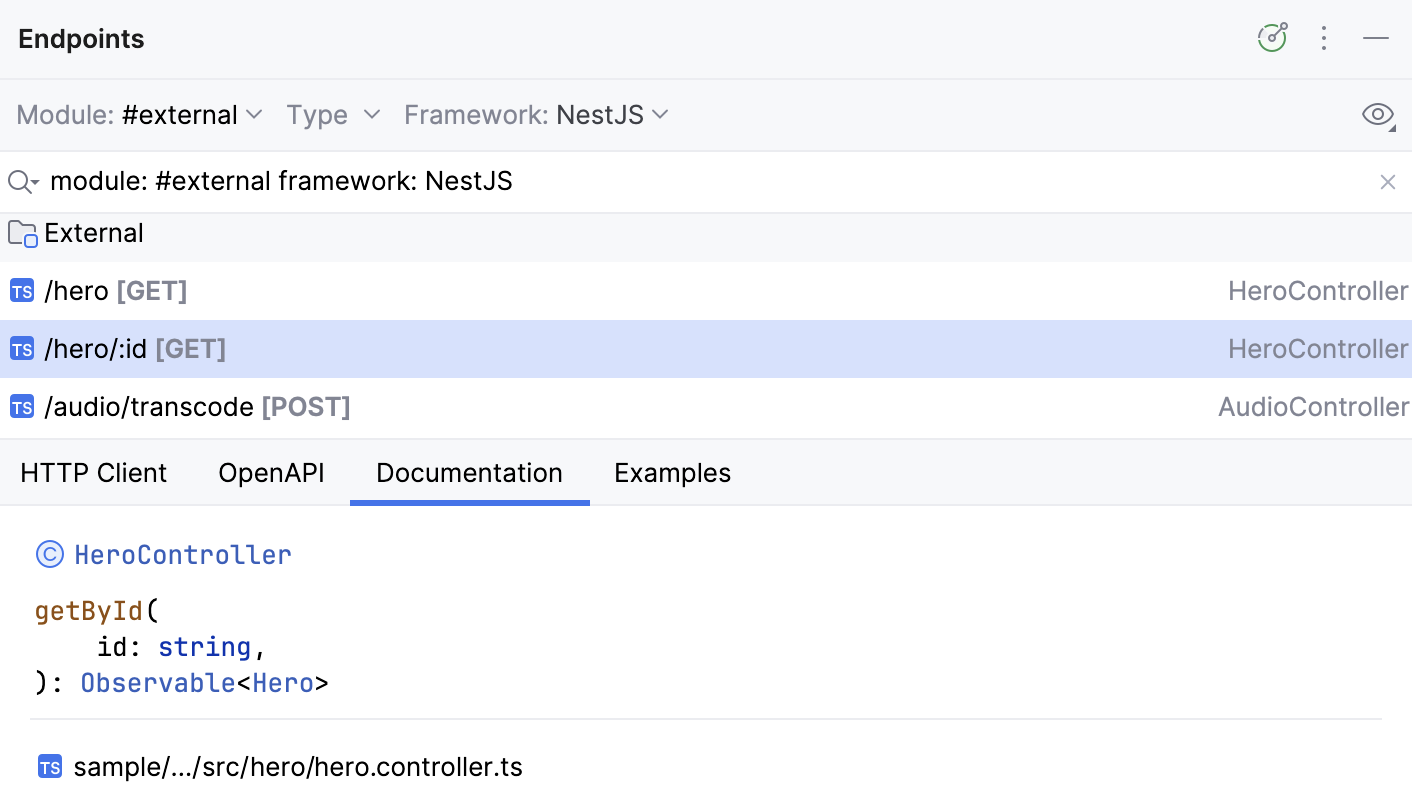Open the search filter magnifier icon
The image size is (1412, 800).
click(x=20, y=181)
